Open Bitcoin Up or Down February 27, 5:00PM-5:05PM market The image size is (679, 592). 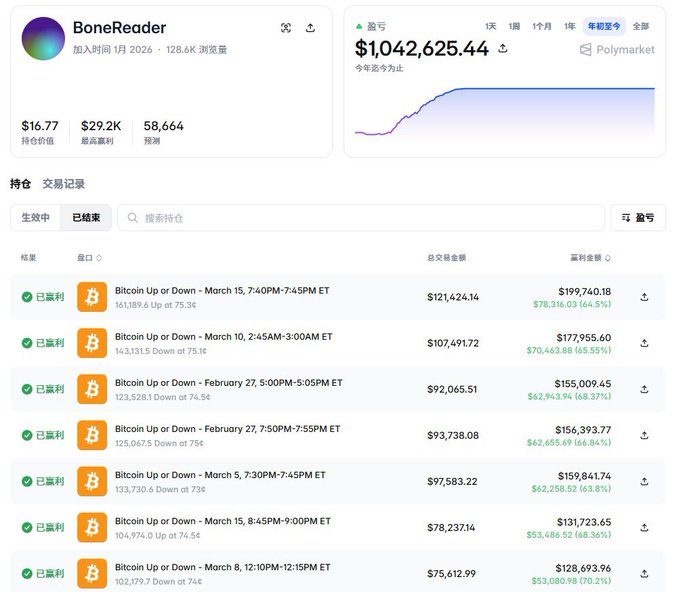click(229, 383)
